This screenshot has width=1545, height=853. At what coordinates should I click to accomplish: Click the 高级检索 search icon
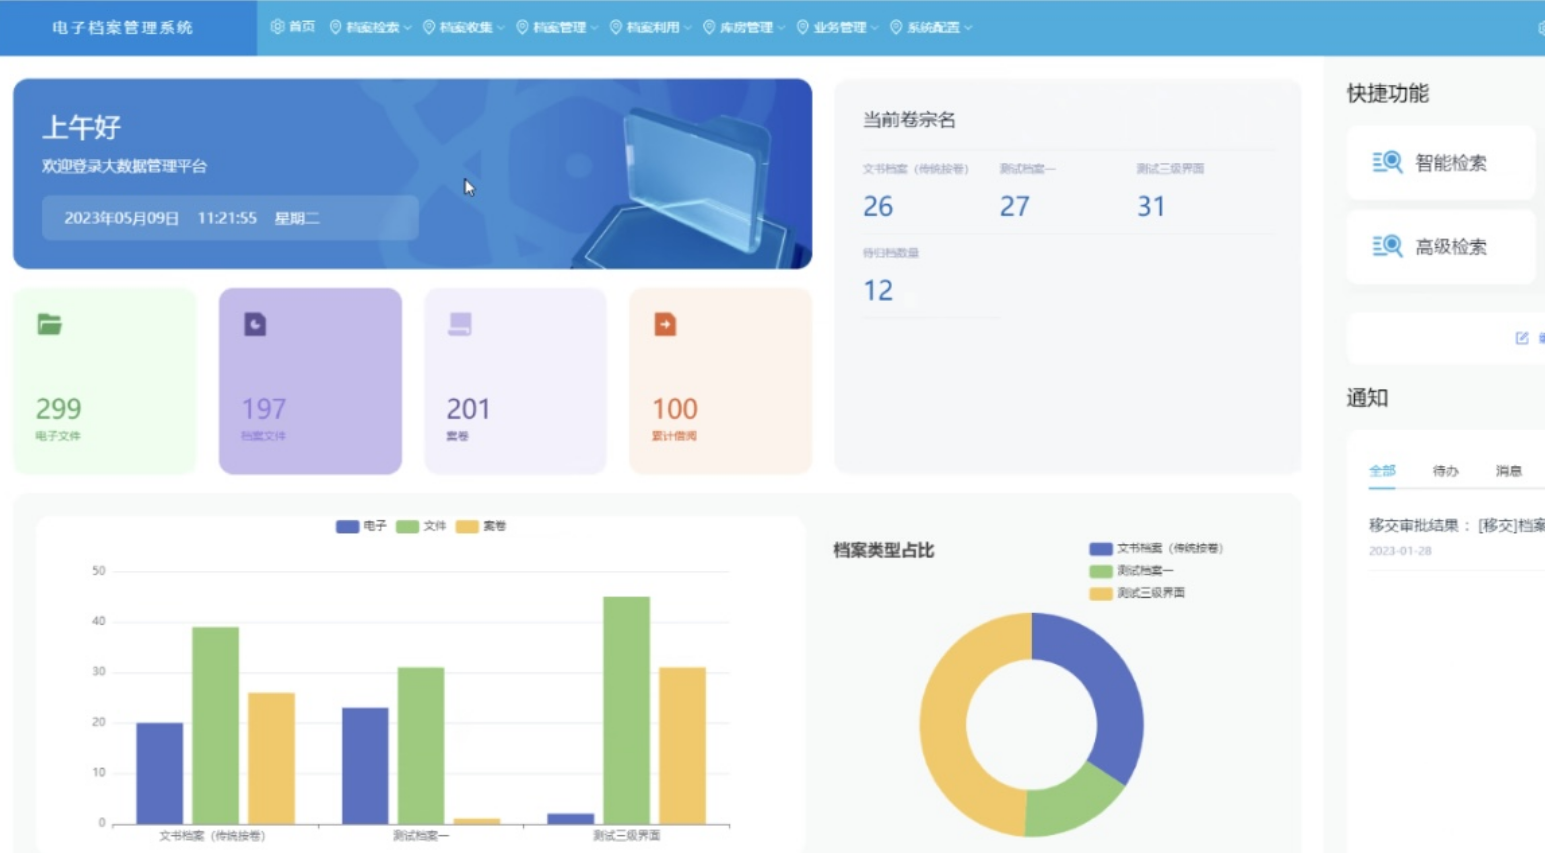coord(1387,246)
